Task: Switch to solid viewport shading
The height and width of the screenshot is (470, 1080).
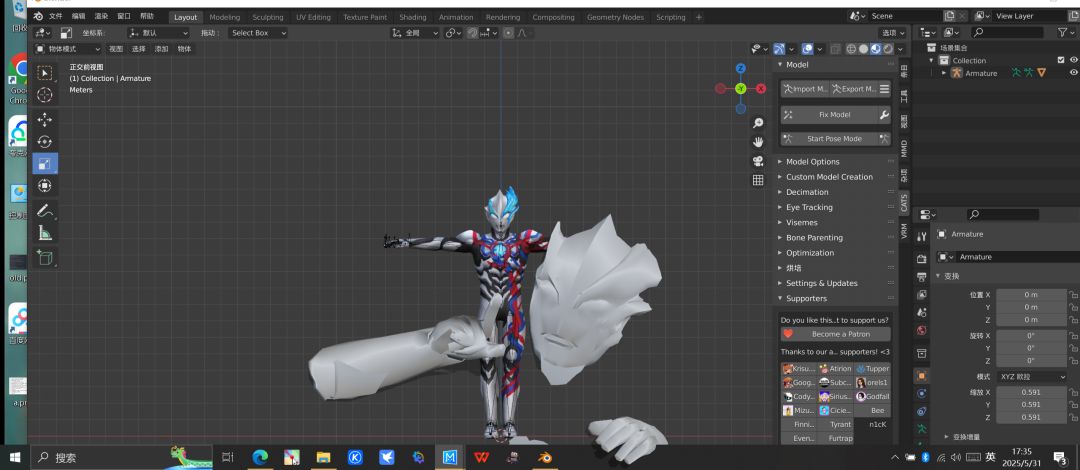Action: pos(863,49)
